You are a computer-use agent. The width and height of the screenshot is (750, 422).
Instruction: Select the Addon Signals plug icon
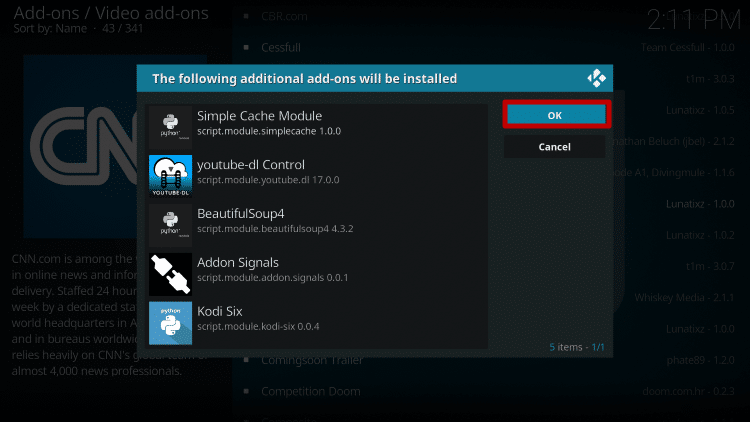click(170, 274)
